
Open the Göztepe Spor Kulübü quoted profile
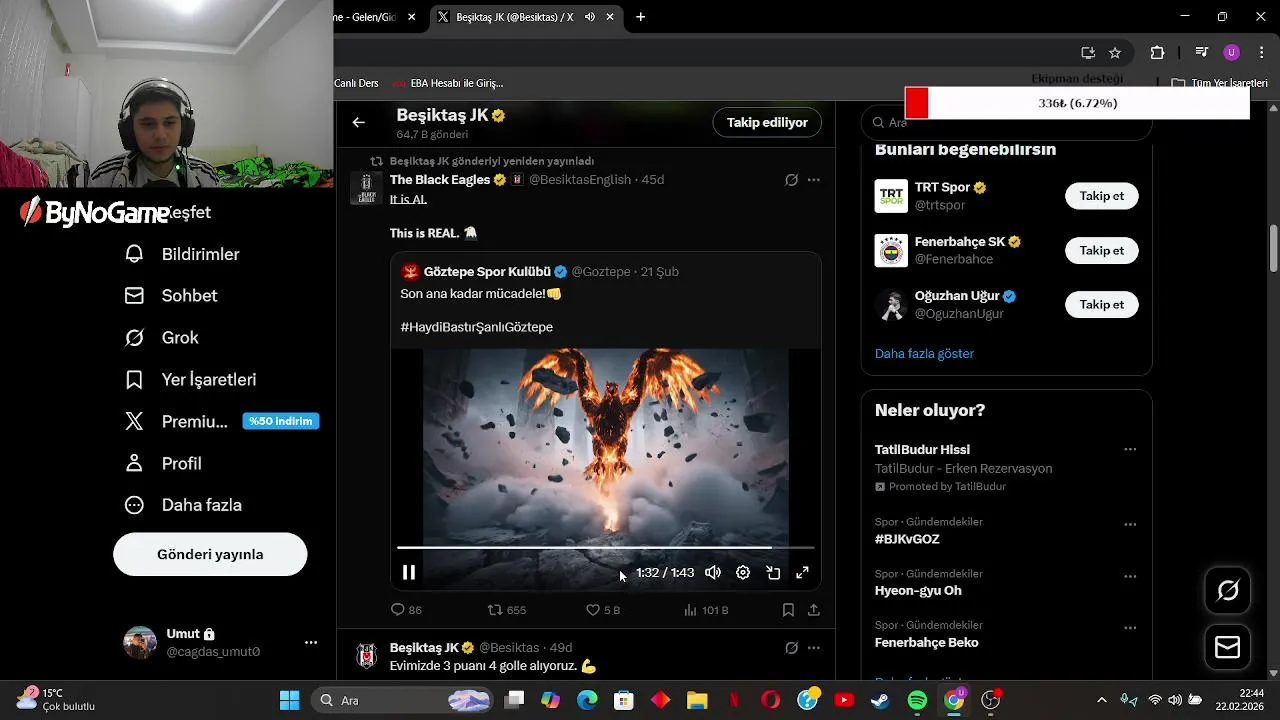click(x=487, y=272)
